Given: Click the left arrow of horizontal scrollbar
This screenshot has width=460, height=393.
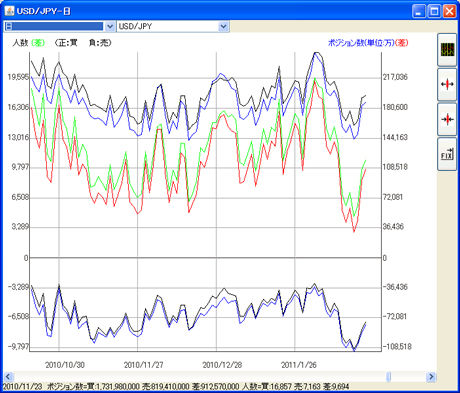Looking at the screenshot, I should (x=8, y=377).
